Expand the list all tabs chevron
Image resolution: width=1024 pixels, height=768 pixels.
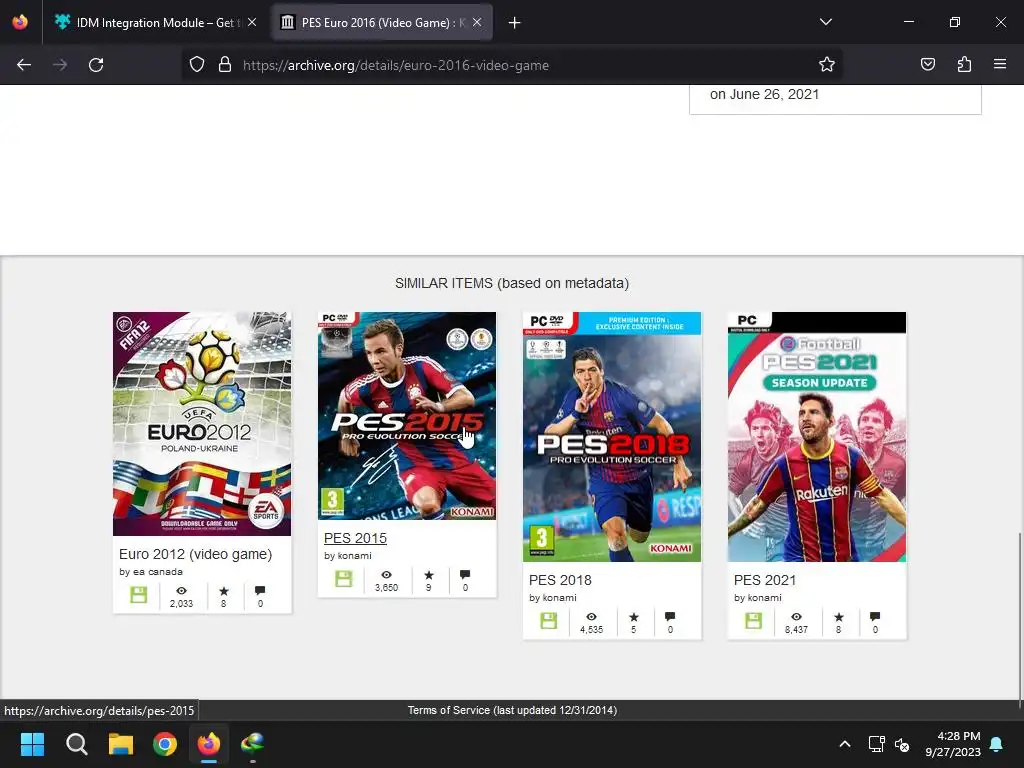coord(825,22)
